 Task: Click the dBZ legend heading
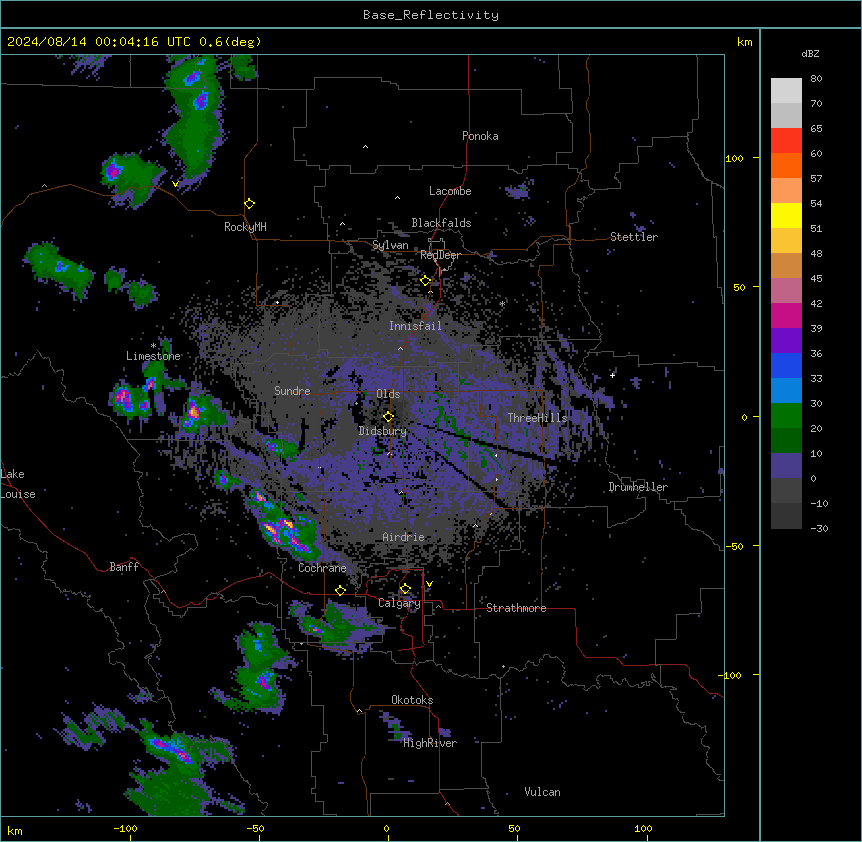tap(810, 53)
